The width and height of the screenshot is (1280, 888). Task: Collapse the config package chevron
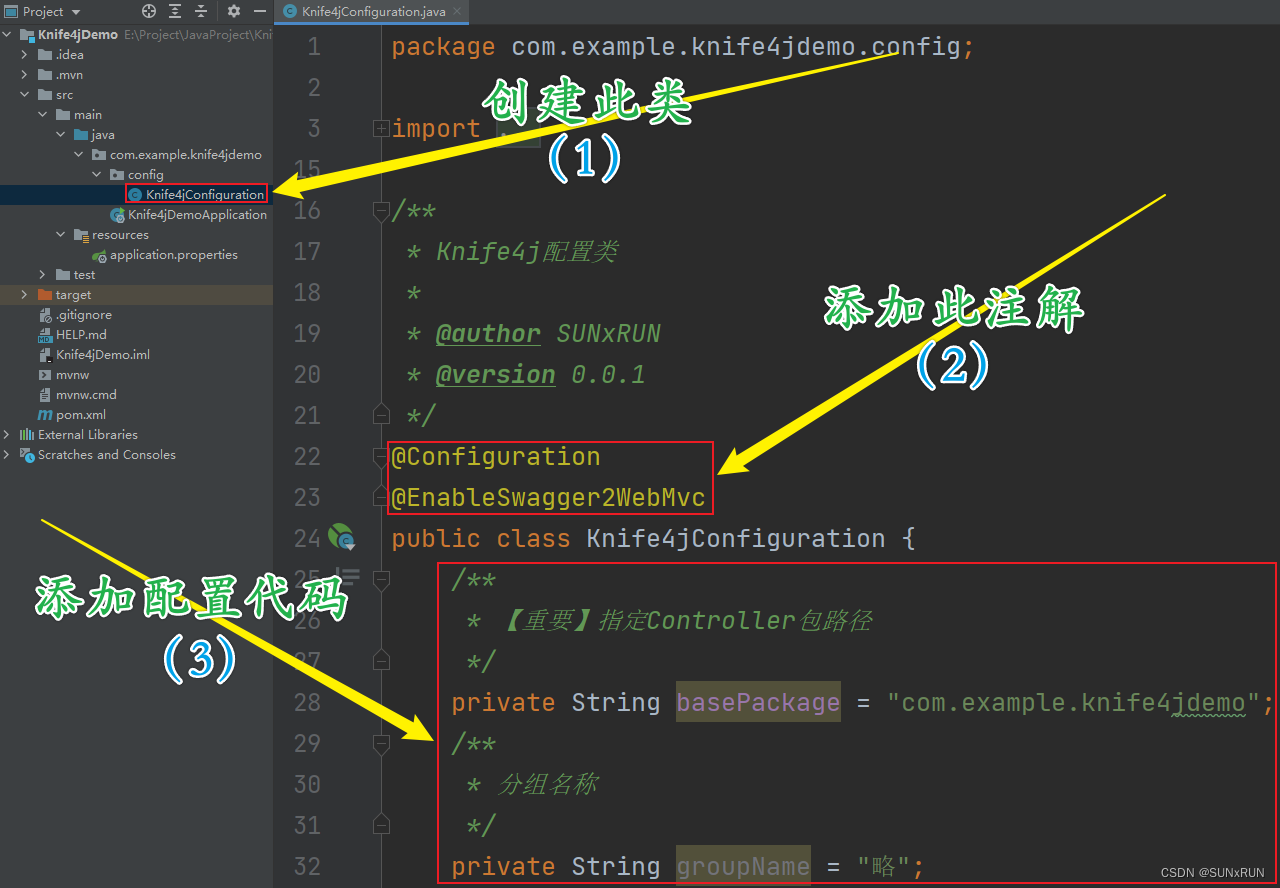pyautogui.click(x=97, y=175)
